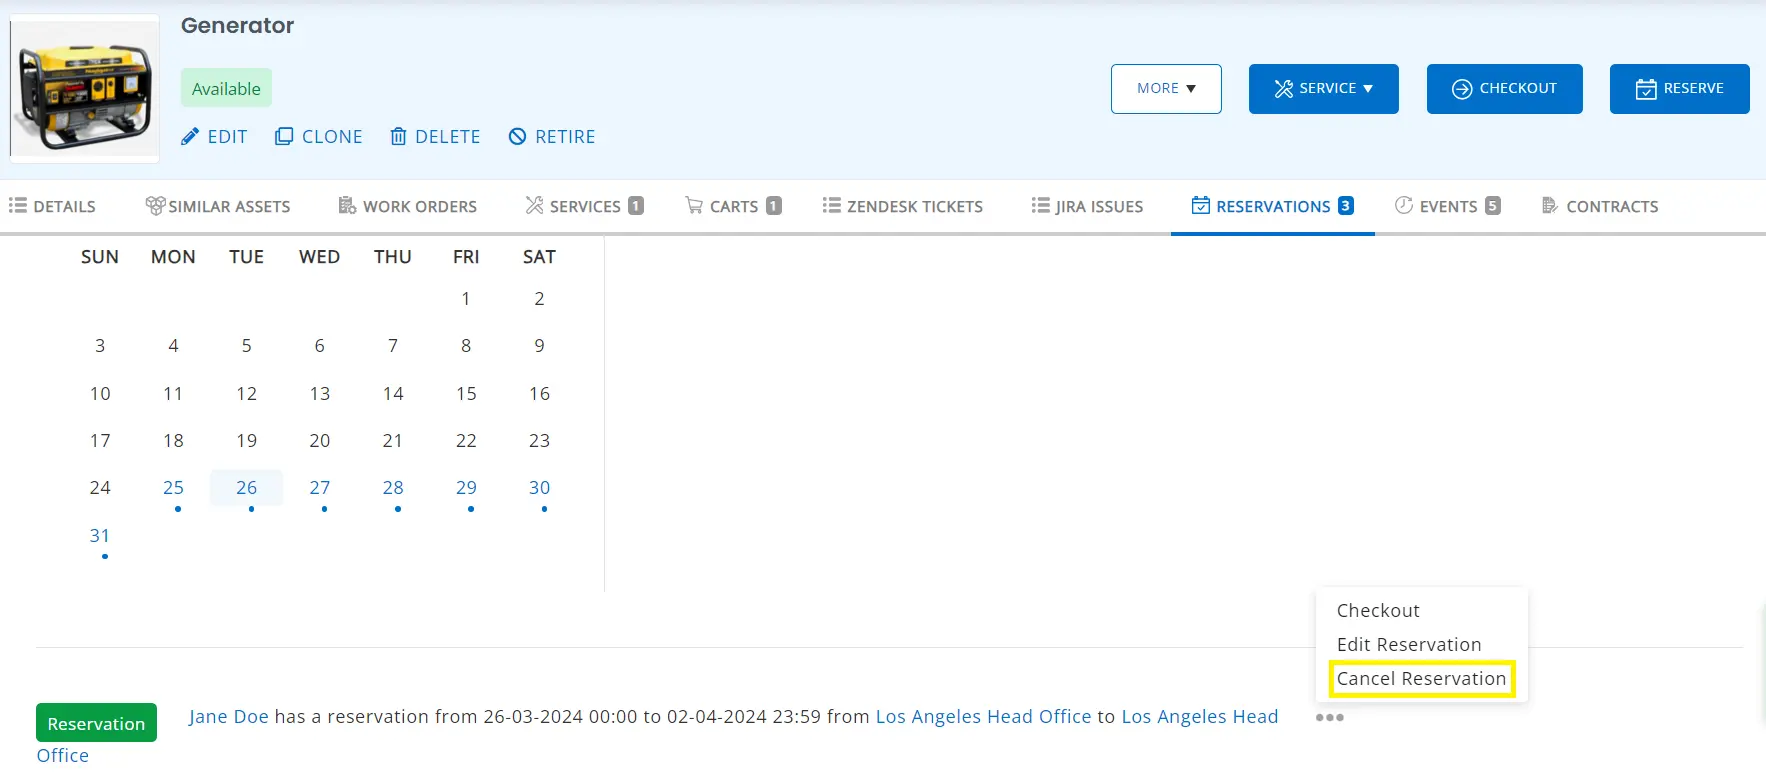The height and width of the screenshot is (777, 1766).
Task: Click the Delete trash icon
Action: (398, 137)
